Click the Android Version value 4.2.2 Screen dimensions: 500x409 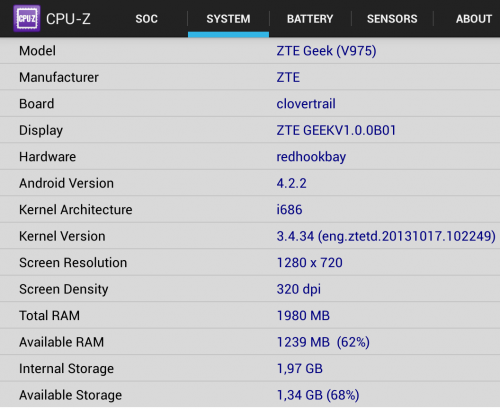(x=291, y=183)
